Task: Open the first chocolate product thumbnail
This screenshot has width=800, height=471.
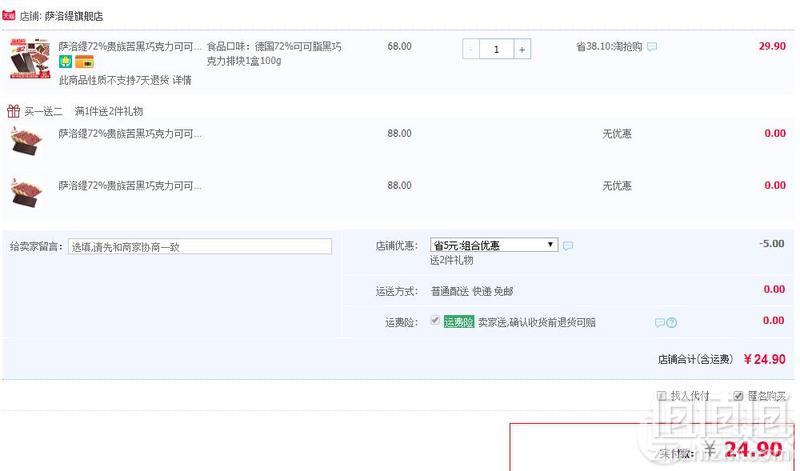Action: click(30, 58)
